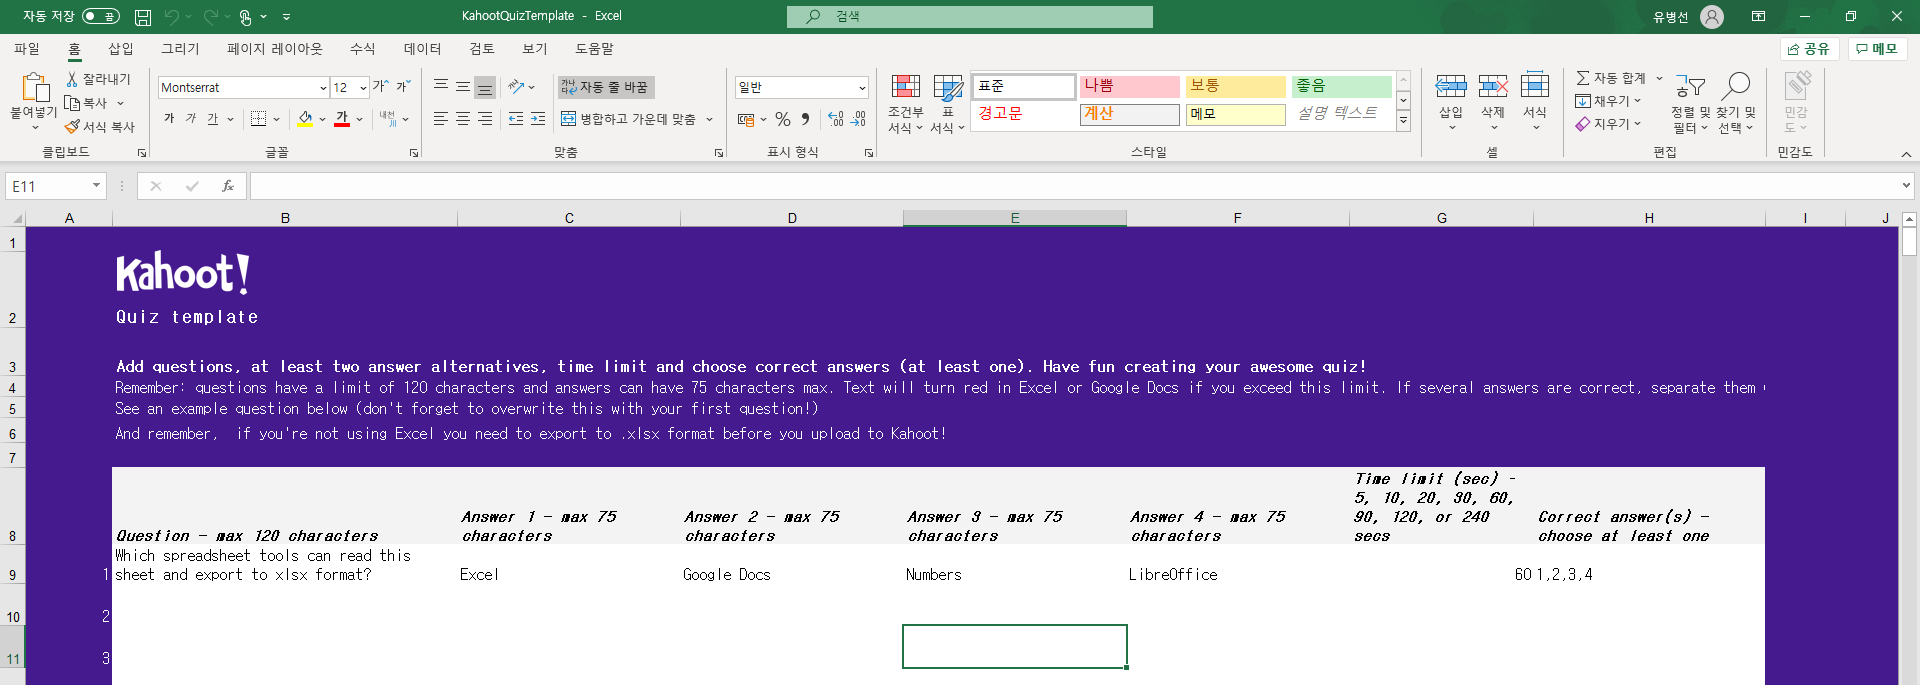Open the 페이지 레이아웃 tab
1920x685 pixels.
pyautogui.click(x=275, y=49)
